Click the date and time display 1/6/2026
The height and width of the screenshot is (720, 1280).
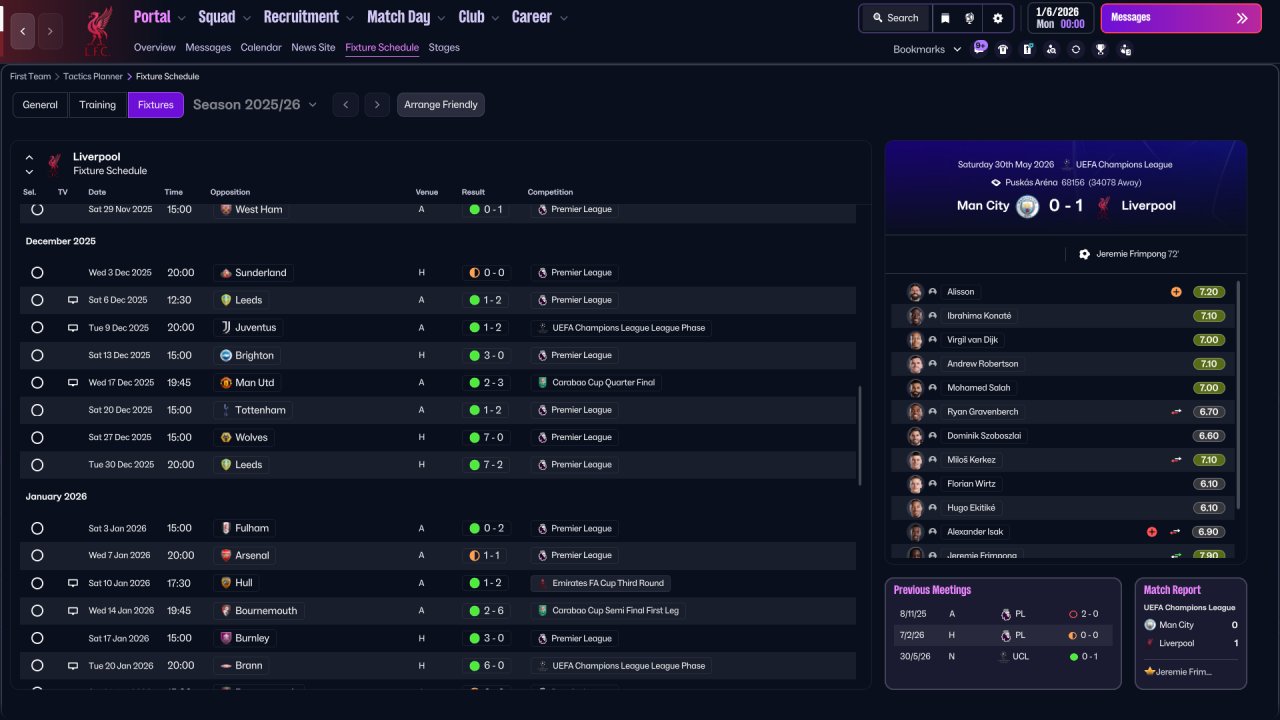[x=1060, y=18]
